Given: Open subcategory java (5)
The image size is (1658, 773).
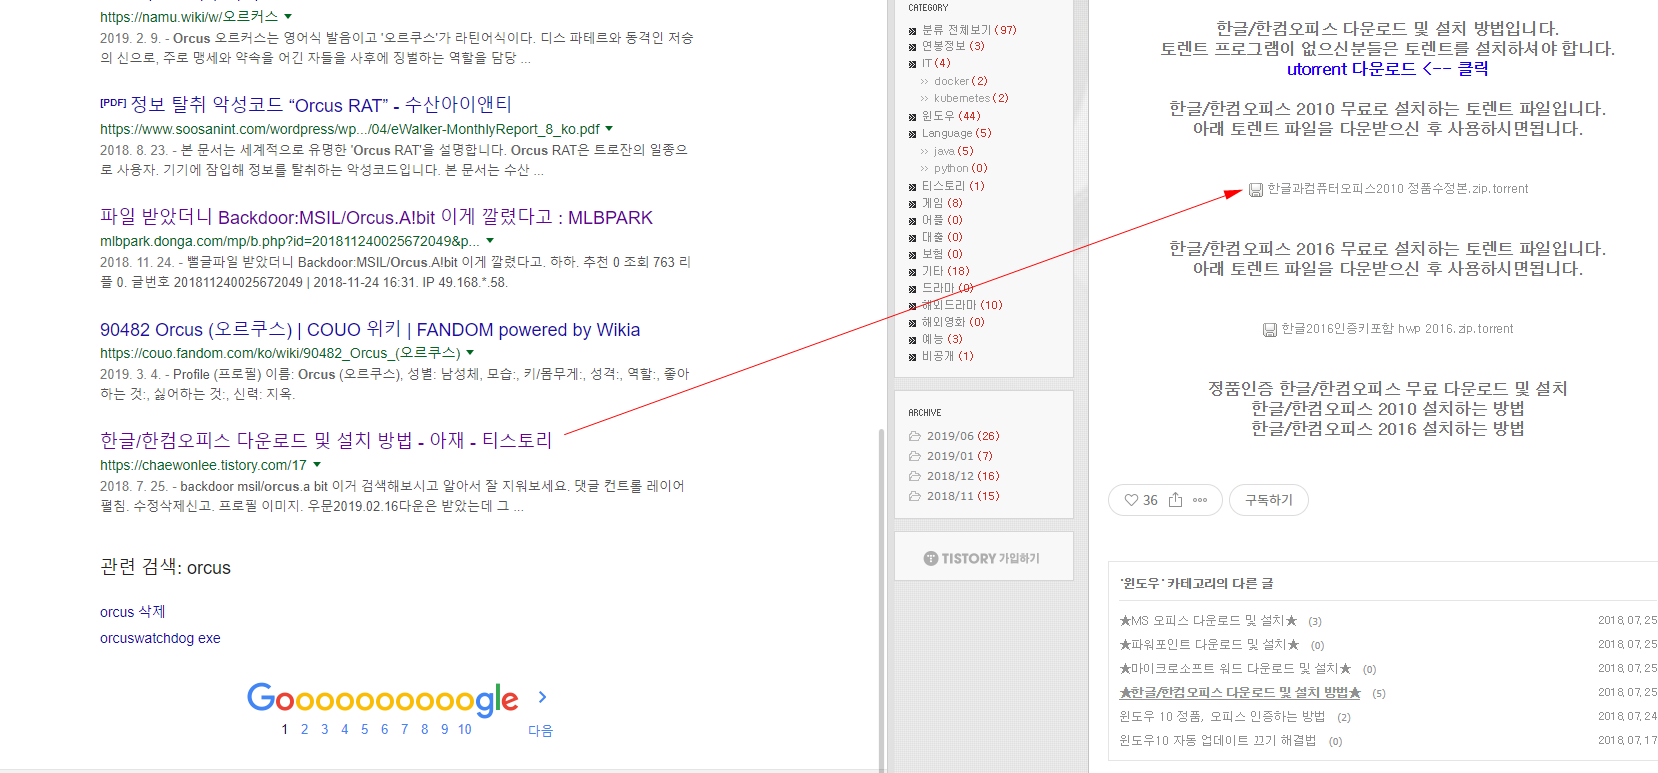Looking at the screenshot, I should pos(953,151).
